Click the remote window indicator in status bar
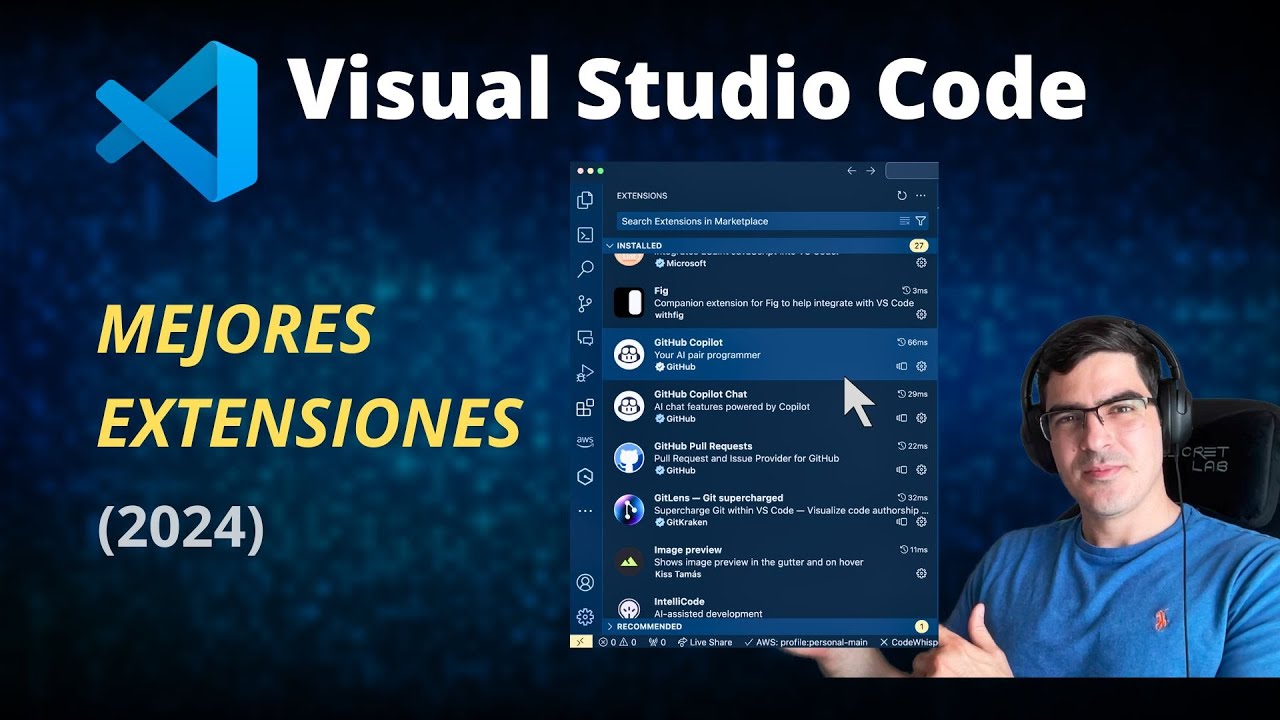Viewport: 1280px width, 720px height. click(581, 642)
